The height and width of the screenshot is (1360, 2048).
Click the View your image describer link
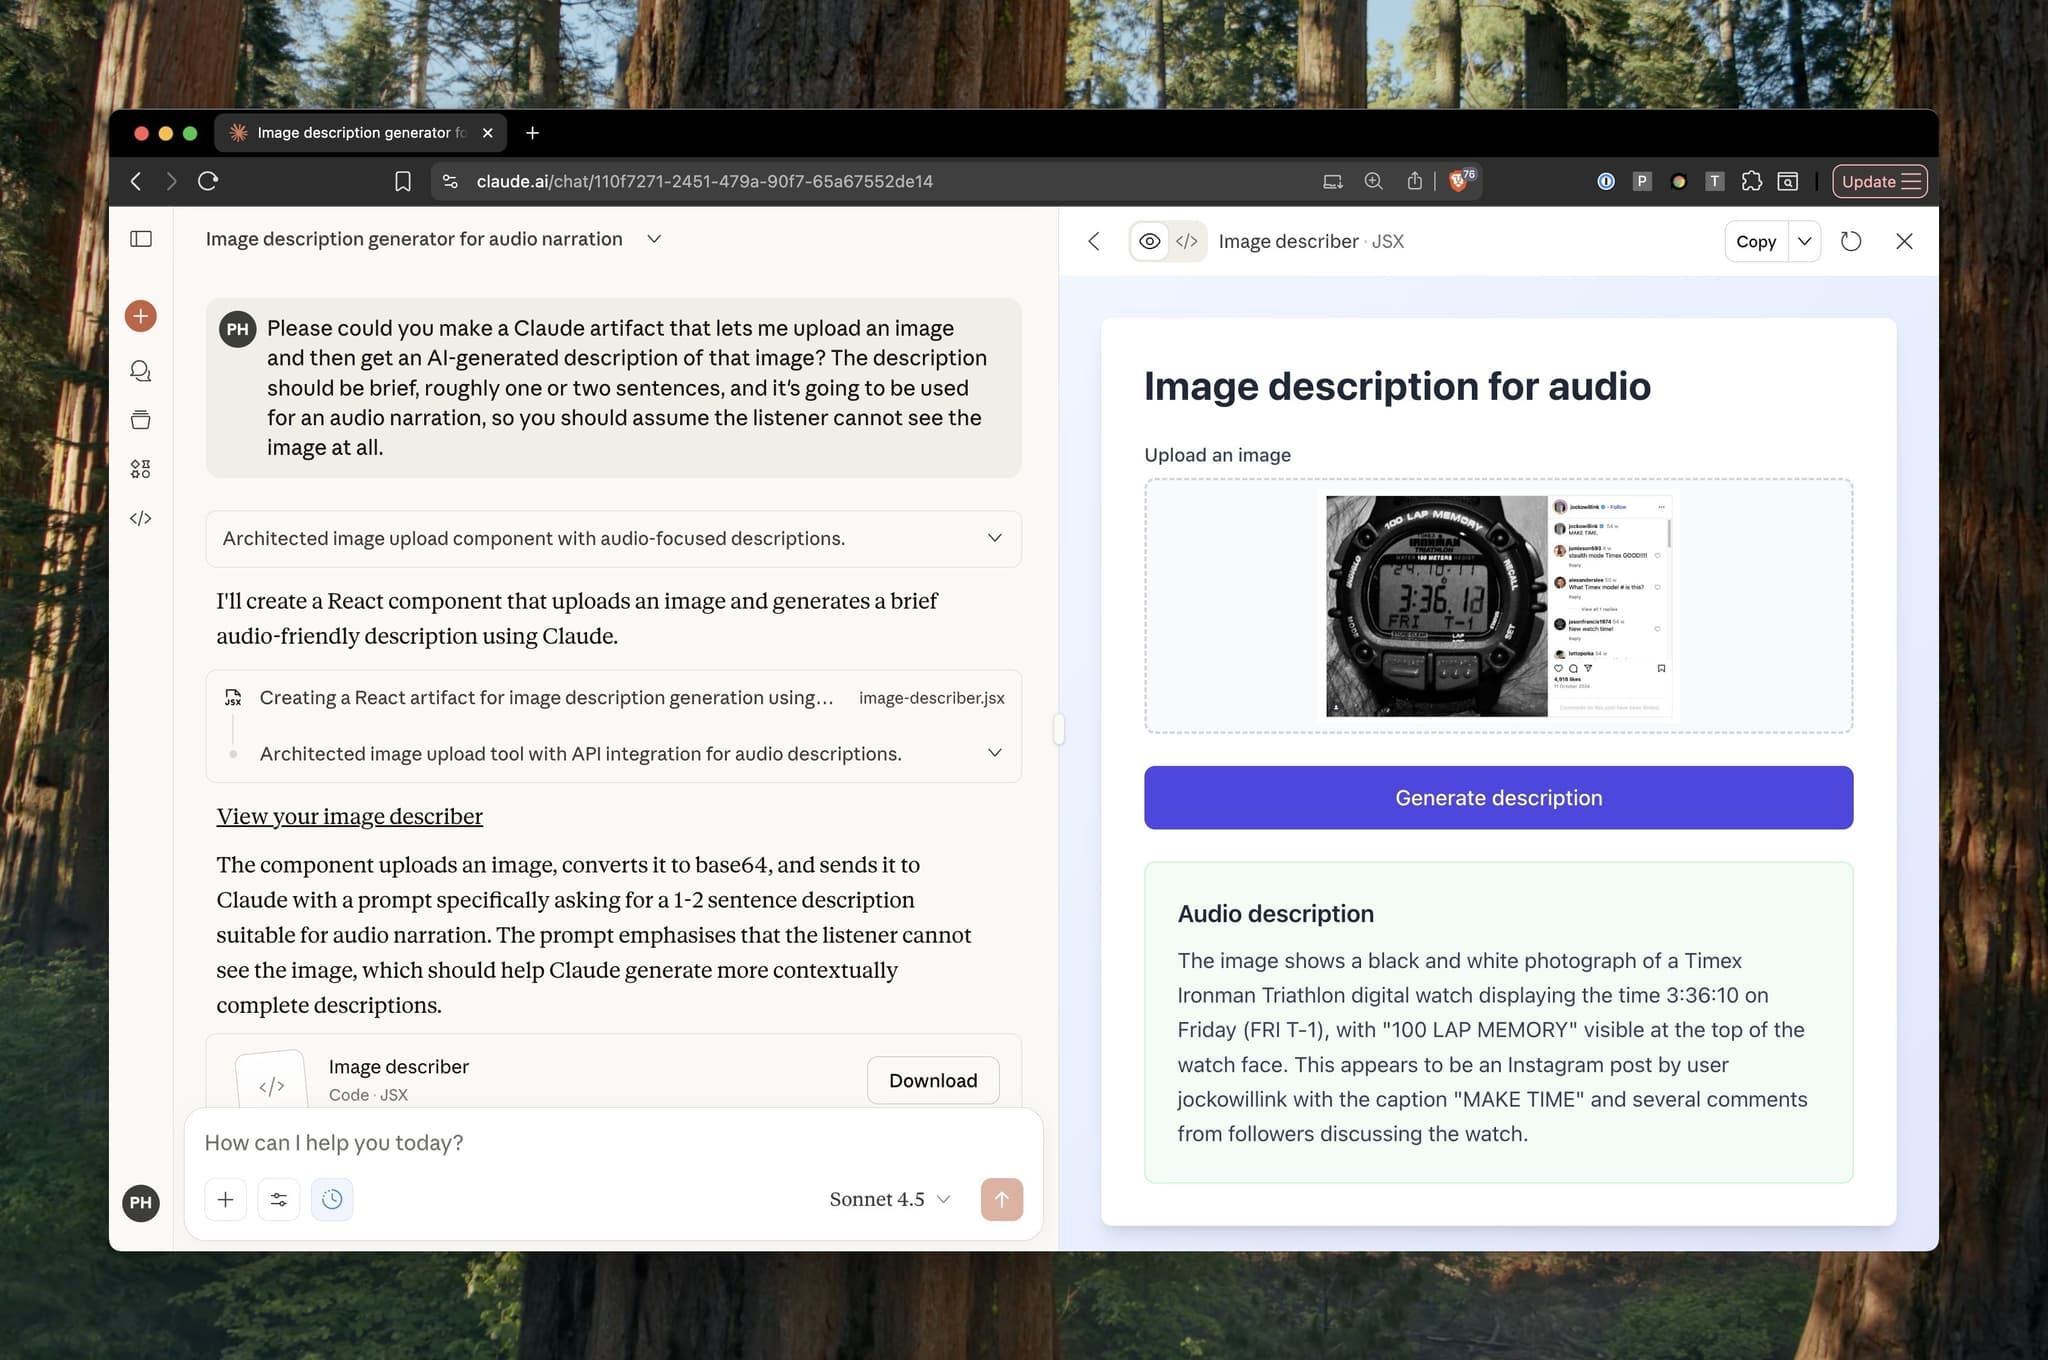349,816
